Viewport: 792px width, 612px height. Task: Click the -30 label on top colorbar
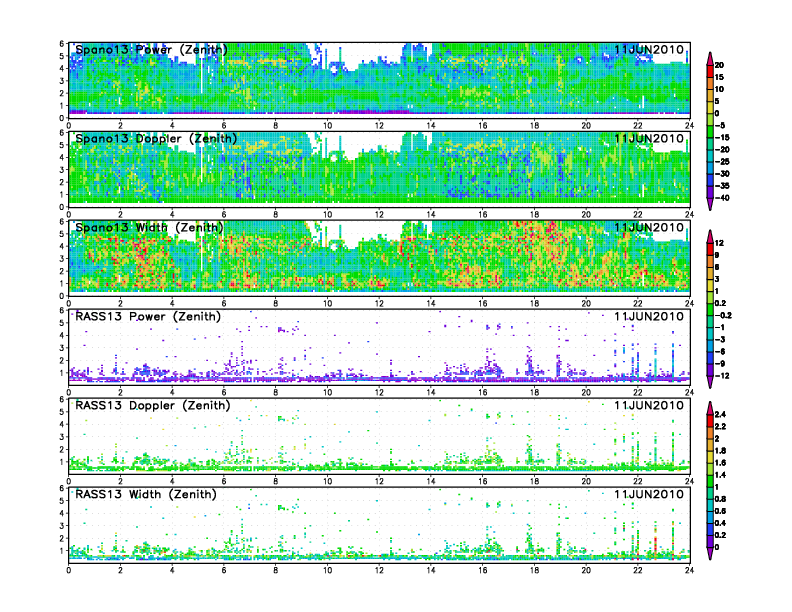click(x=722, y=174)
